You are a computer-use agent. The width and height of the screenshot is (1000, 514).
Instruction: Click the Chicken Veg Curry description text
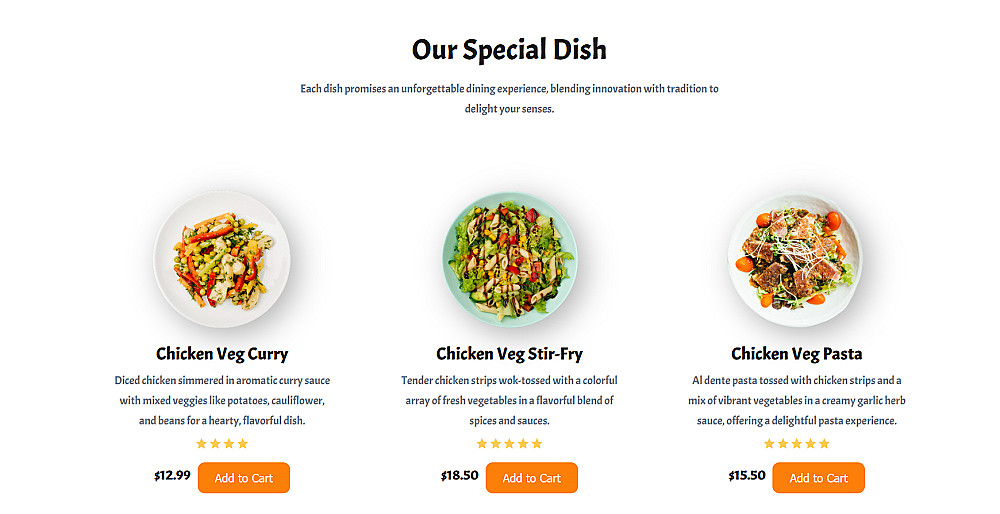(x=222, y=400)
